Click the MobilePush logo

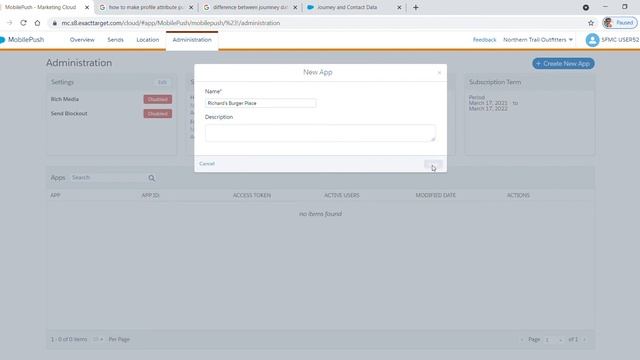22,40
